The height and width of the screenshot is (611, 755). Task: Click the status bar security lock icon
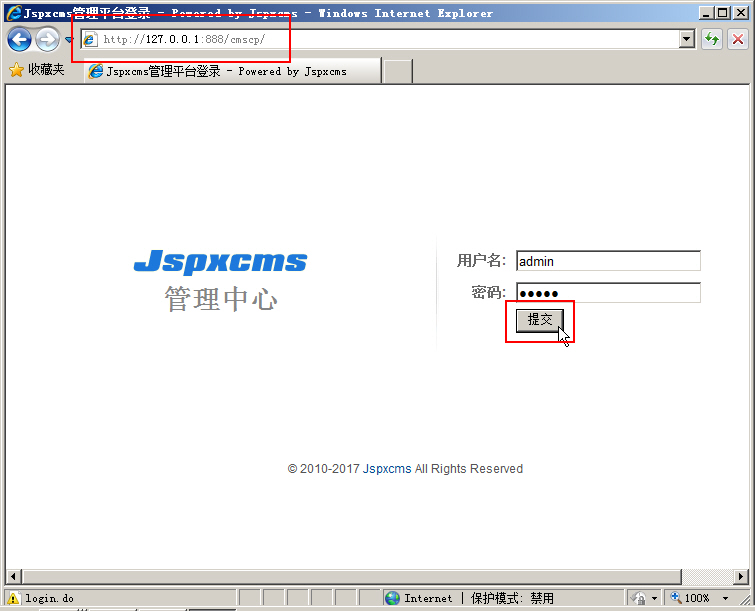click(x=638, y=598)
